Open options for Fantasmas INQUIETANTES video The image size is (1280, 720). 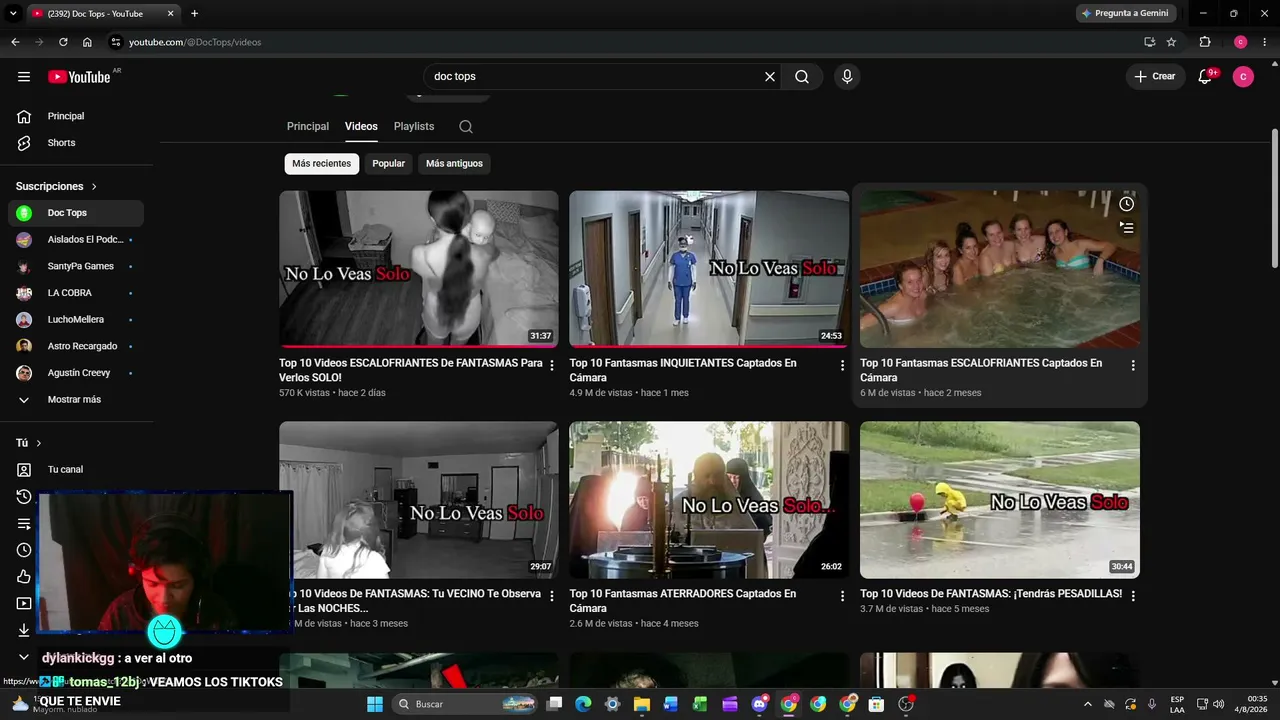pos(842,366)
